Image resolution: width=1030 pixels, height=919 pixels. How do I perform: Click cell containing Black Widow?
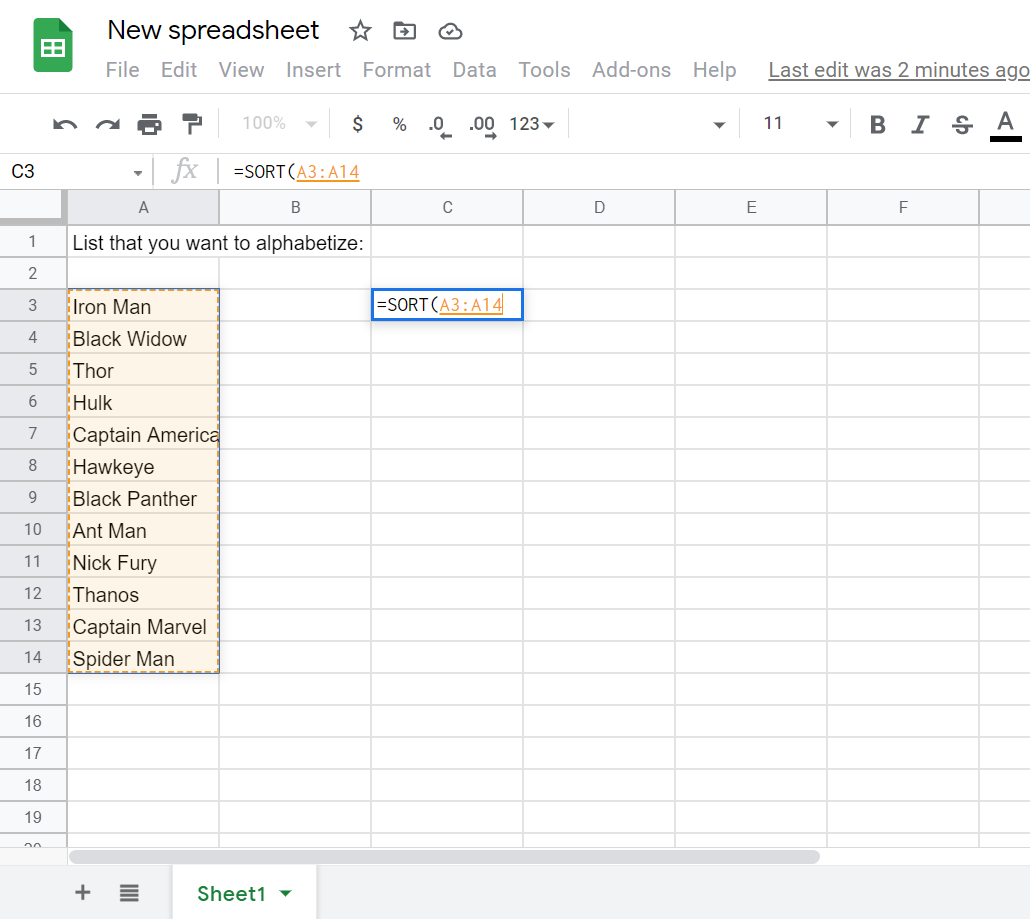pos(143,338)
